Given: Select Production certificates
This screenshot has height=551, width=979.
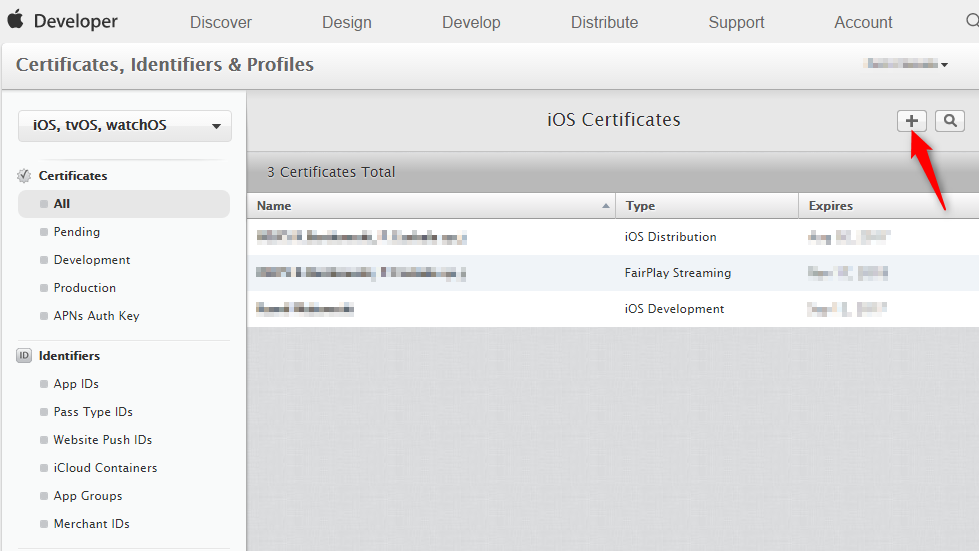Looking at the screenshot, I should [x=85, y=288].
